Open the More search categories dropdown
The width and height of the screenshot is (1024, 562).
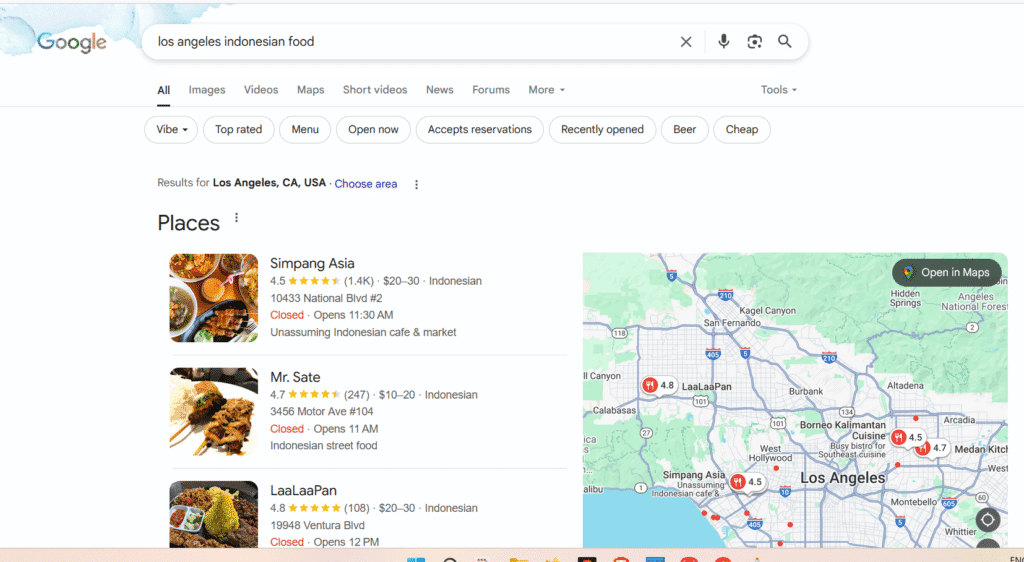point(547,90)
